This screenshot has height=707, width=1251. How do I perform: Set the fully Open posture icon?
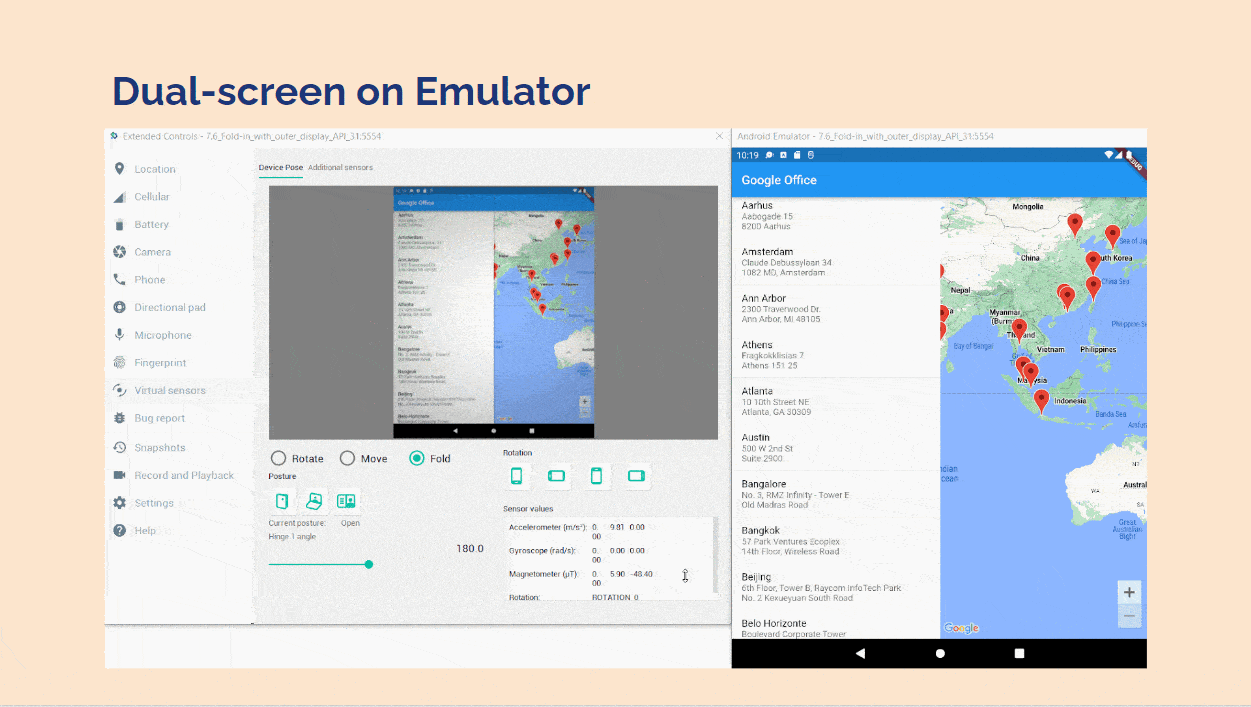coord(347,501)
